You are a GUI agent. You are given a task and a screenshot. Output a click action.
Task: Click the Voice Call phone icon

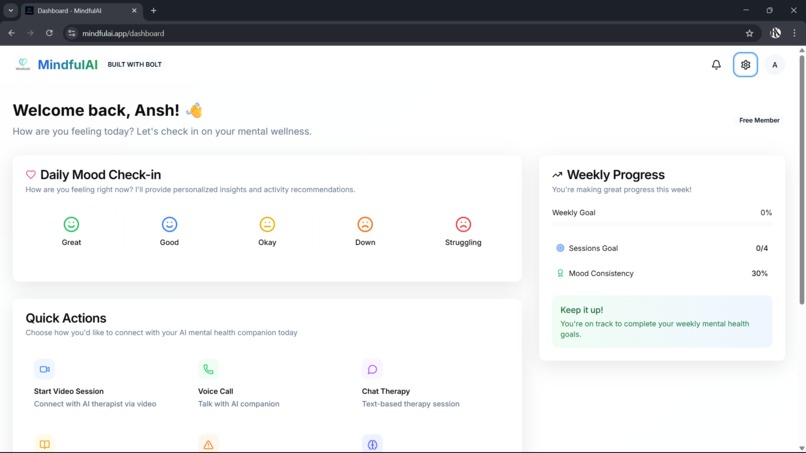(208, 369)
